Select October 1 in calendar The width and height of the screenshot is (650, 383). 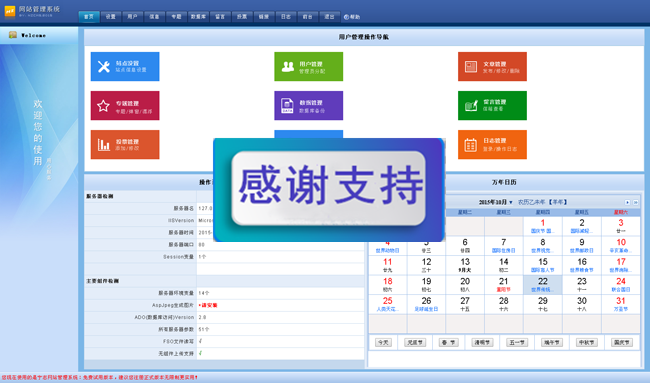point(543,226)
